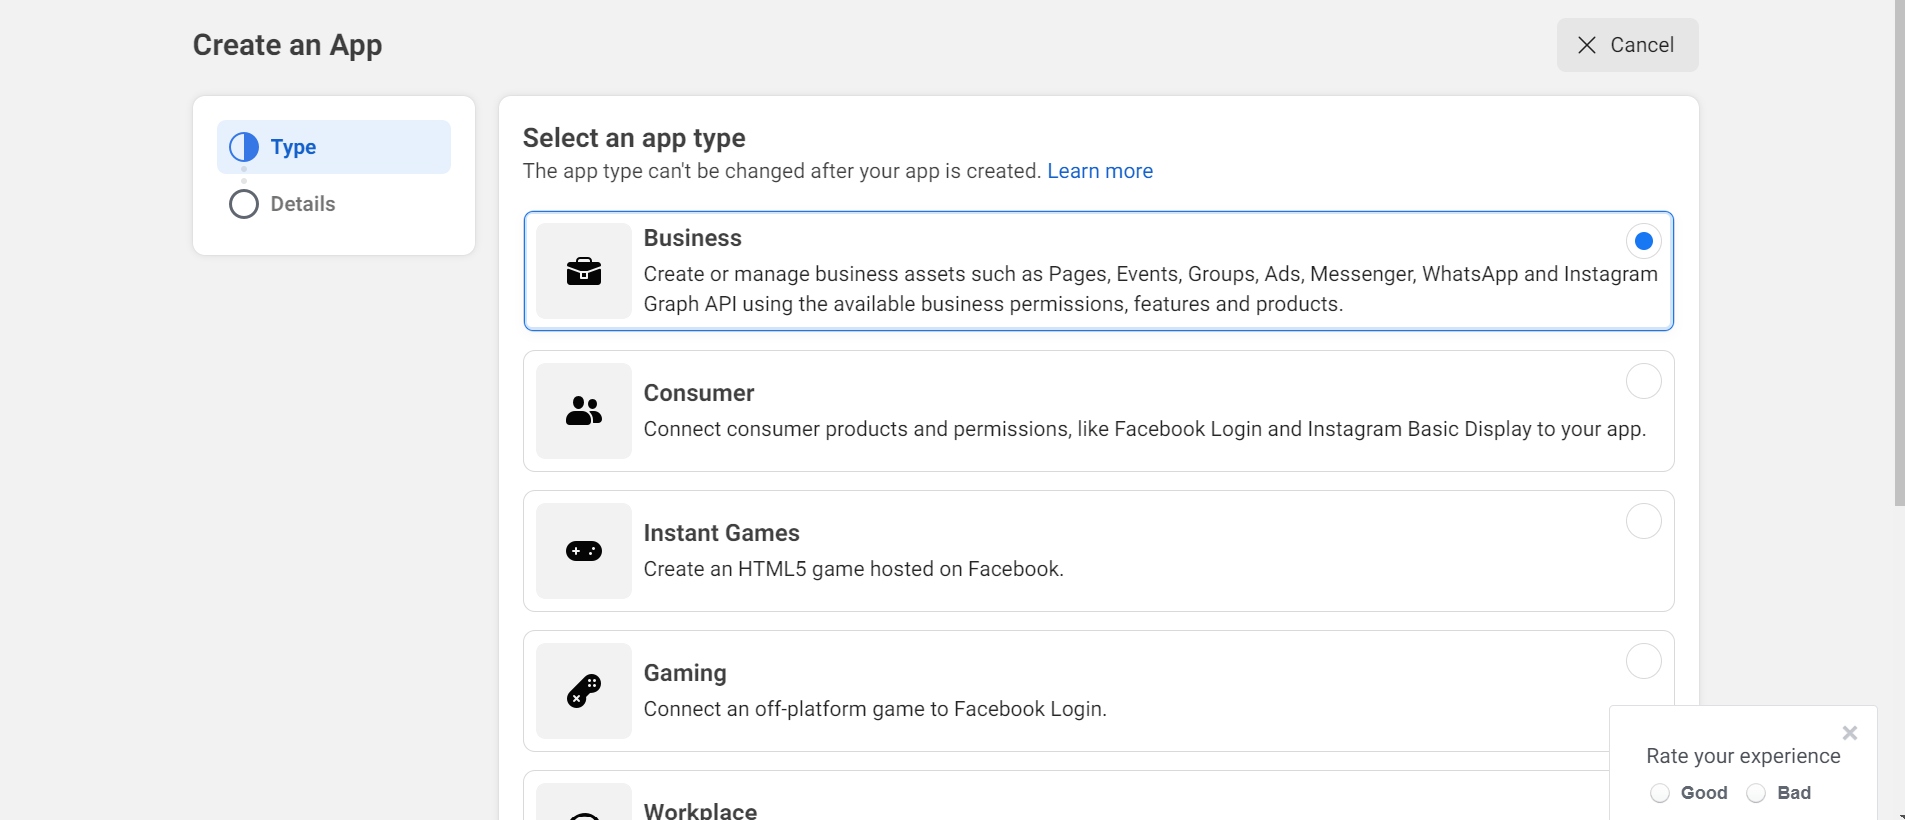The width and height of the screenshot is (1905, 820).
Task: Click the Workplace heading text
Action: (x=700, y=810)
